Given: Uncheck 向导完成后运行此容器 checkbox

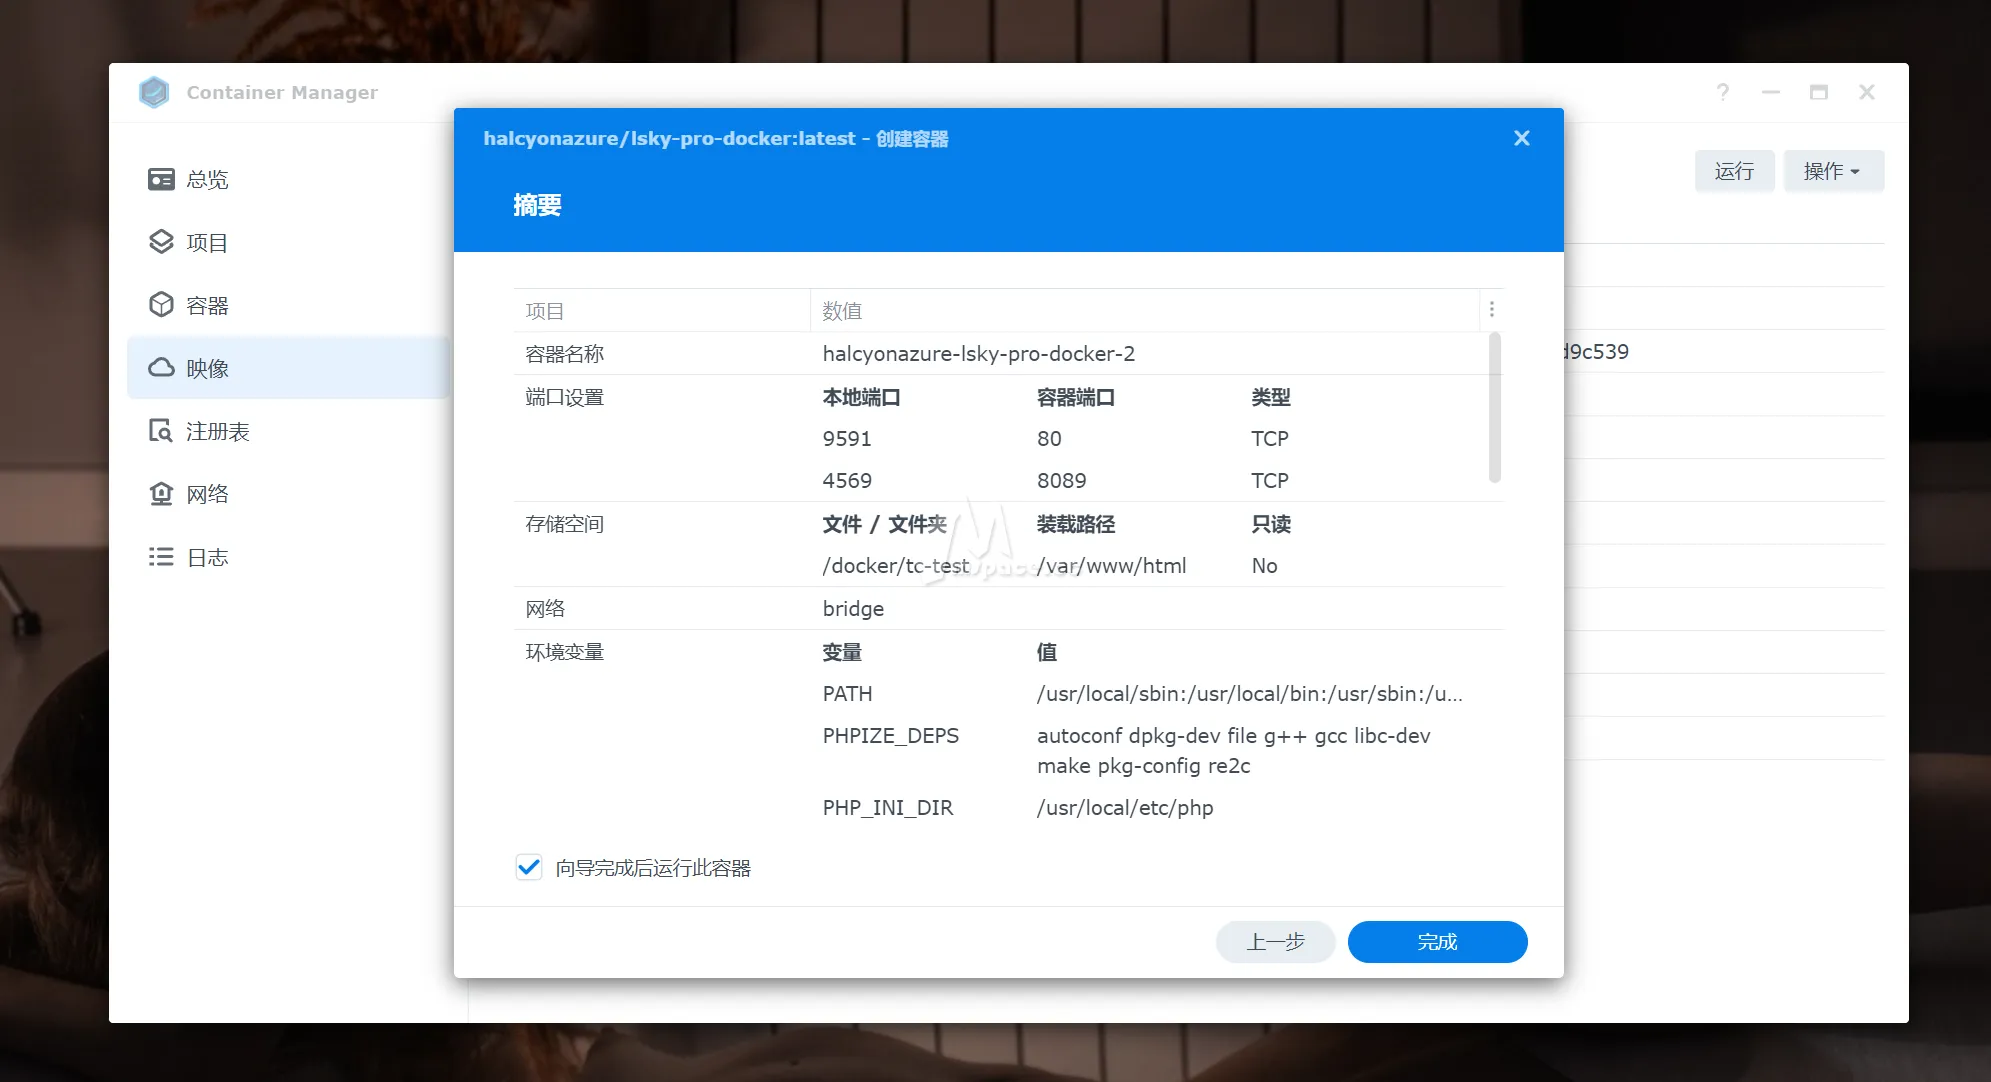Looking at the screenshot, I should (529, 867).
